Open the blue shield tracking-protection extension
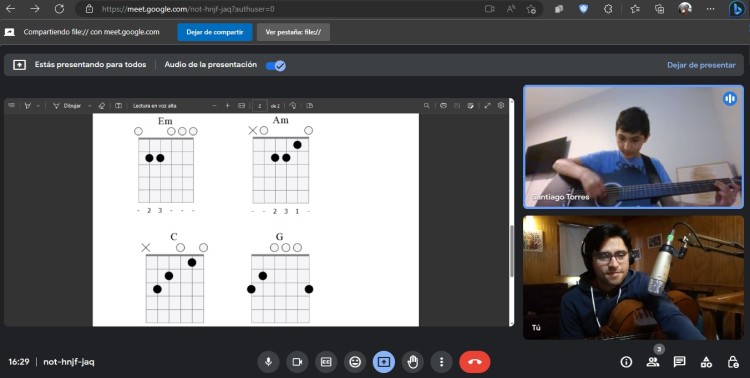This screenshot has width=750, height=378. click(x=583, y=9)
